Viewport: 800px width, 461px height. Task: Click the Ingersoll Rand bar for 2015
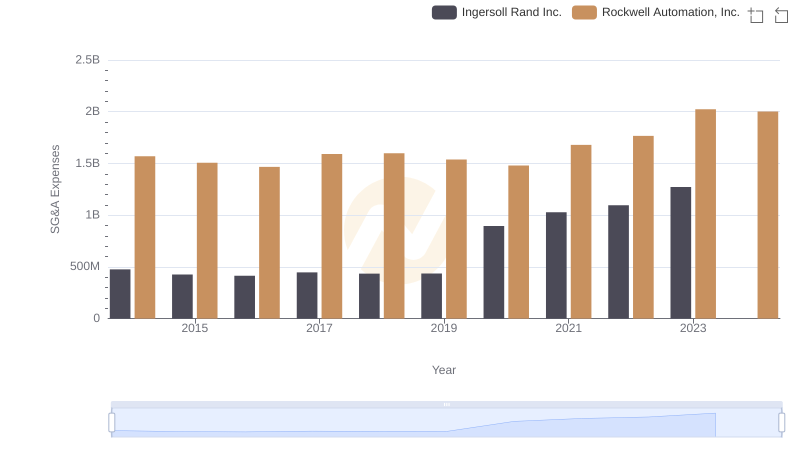pyautogui.click(x=182, y=296)
